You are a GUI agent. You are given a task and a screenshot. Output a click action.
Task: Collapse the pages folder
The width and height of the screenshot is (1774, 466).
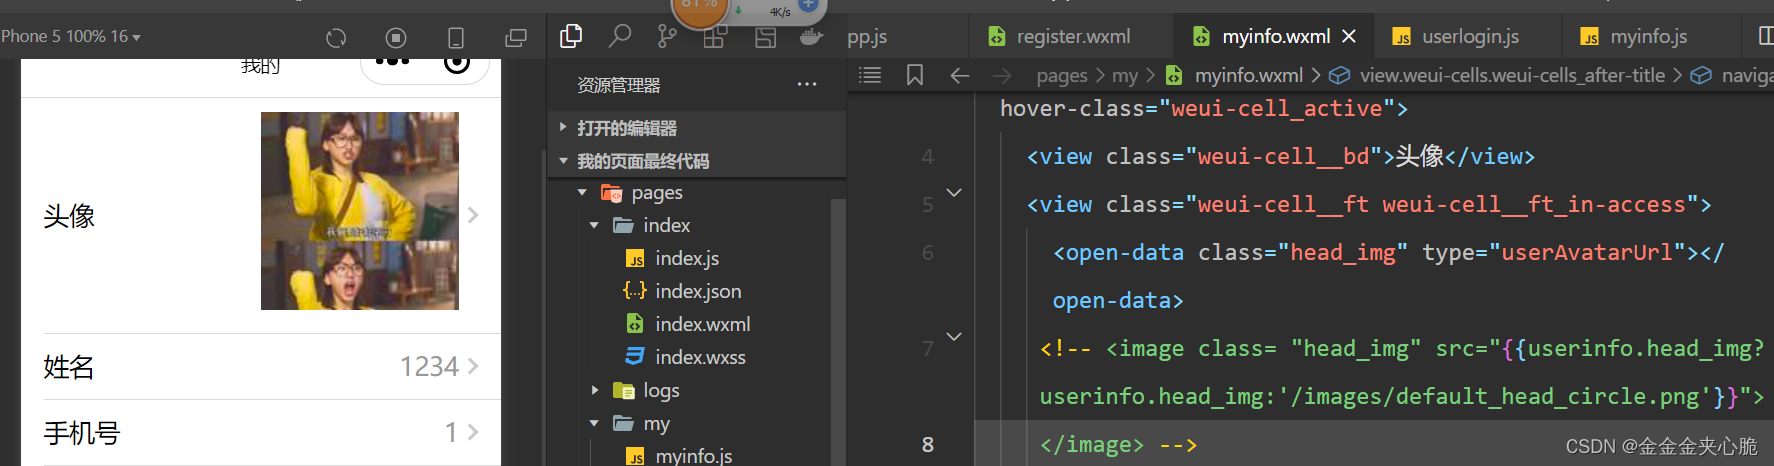[583, 192]
